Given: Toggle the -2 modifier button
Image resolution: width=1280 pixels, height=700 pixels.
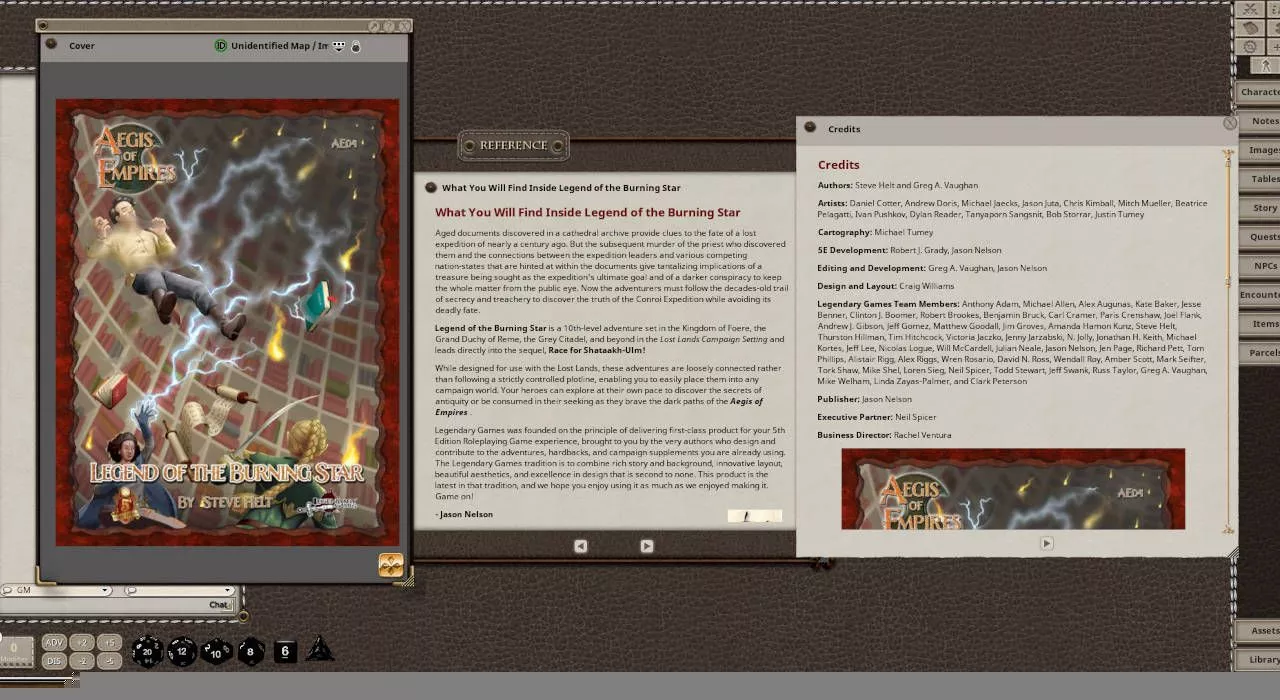Looking at the screenshot, I should tap(82, 661).
